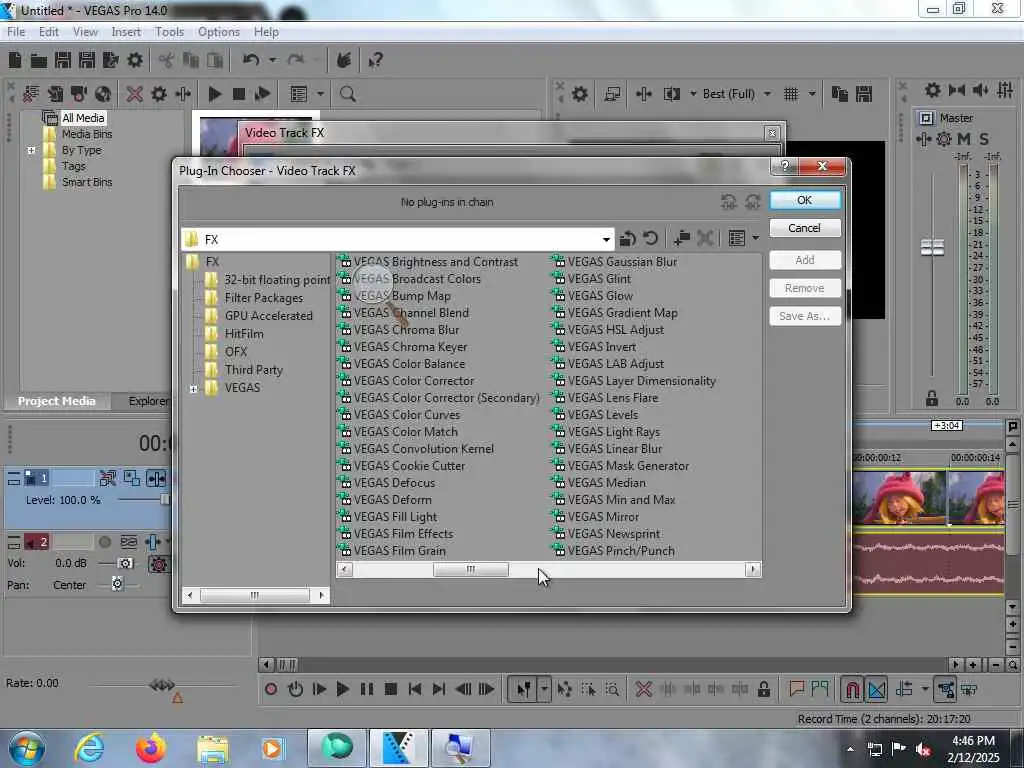Click the Remove button in the chooser

(x=805, y=288)
